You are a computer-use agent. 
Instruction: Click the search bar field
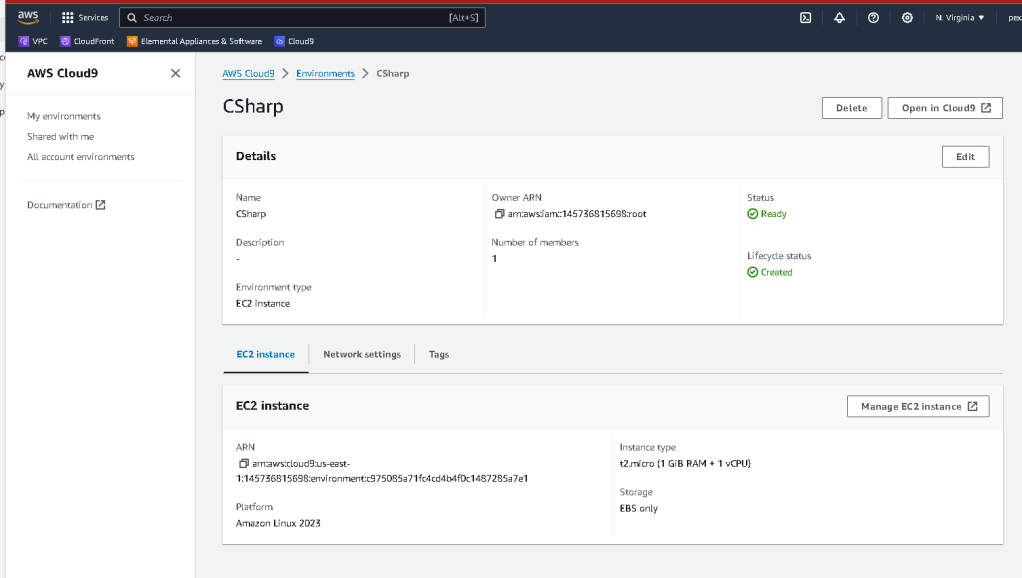tap(302, 18)
